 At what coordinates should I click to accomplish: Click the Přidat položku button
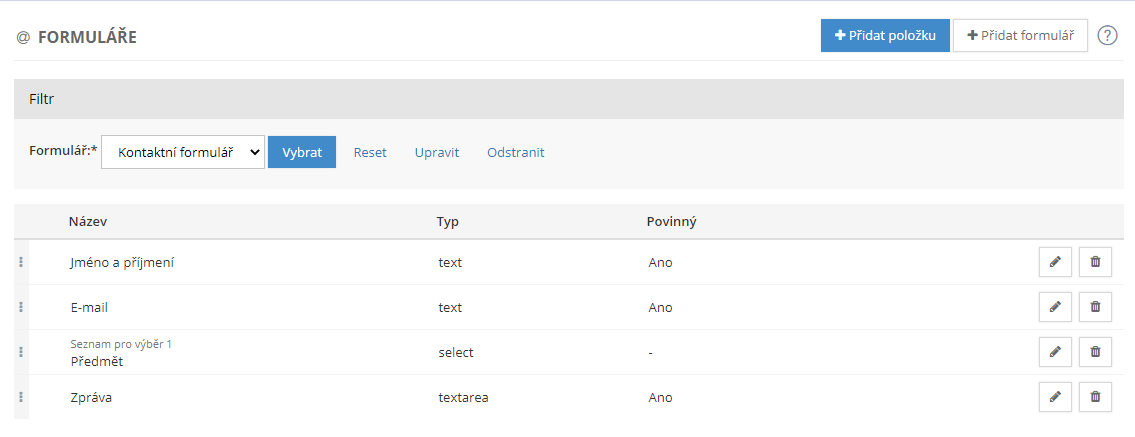point(885,35)
